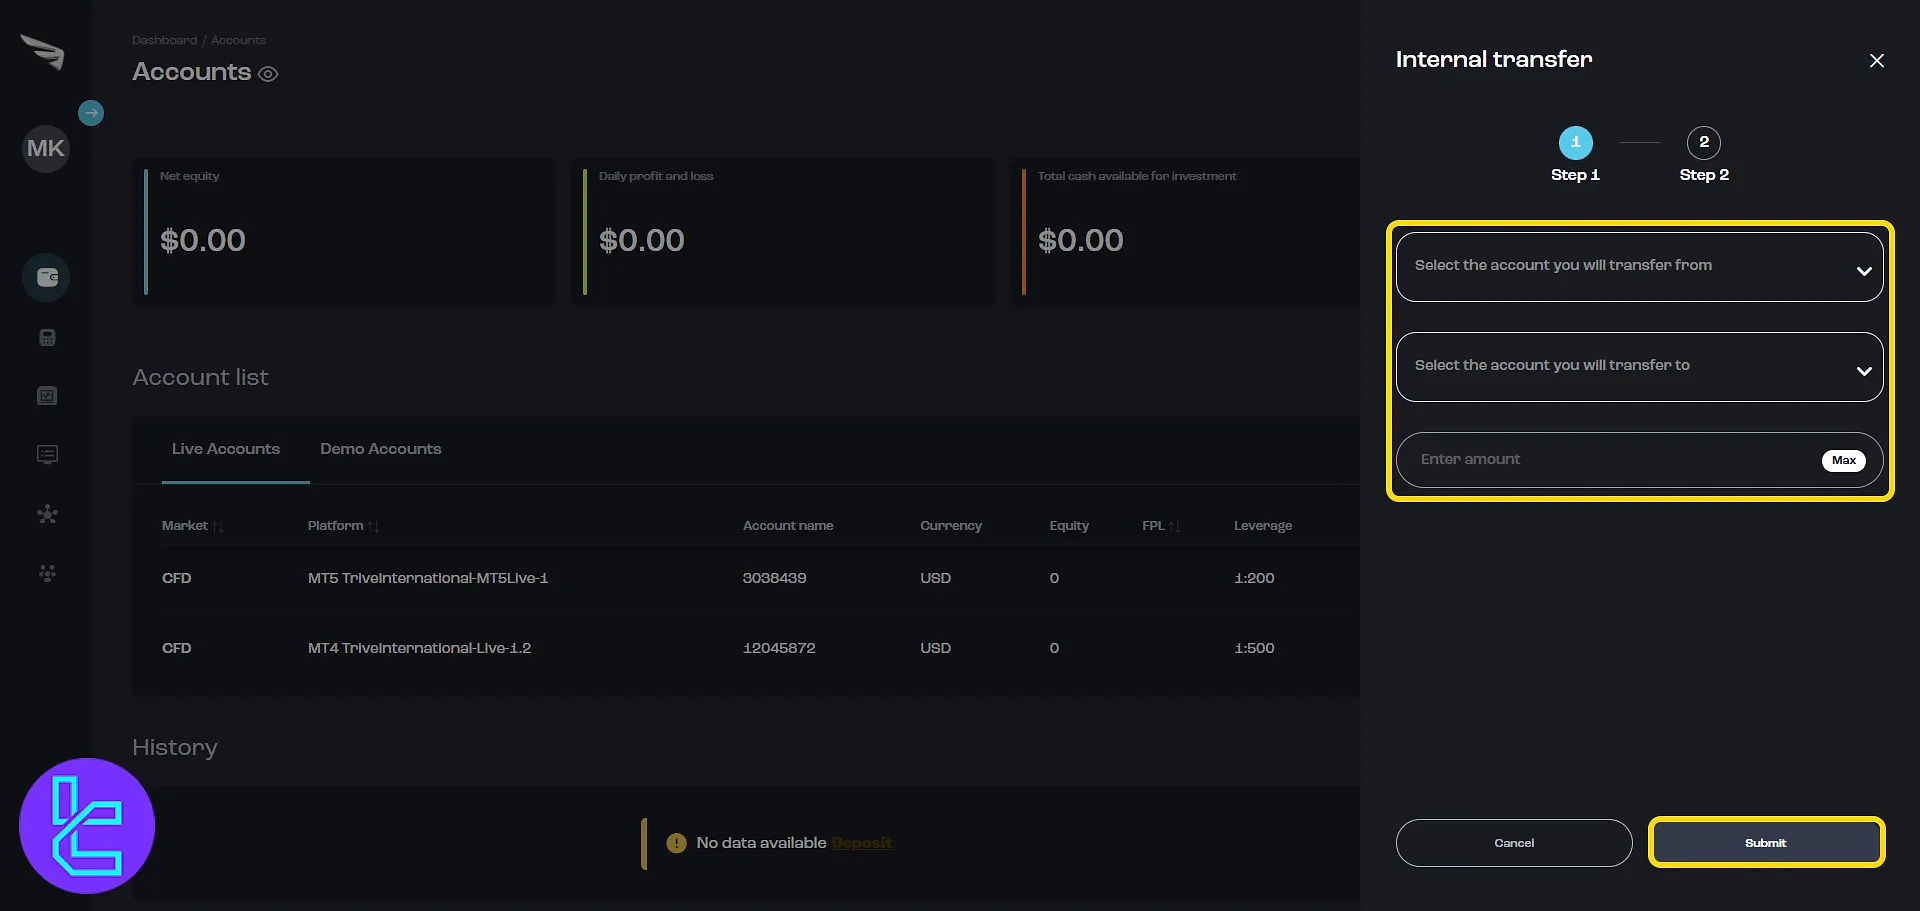
Task: Open the transfer from account dropdown
Action: coord(1640,267)
